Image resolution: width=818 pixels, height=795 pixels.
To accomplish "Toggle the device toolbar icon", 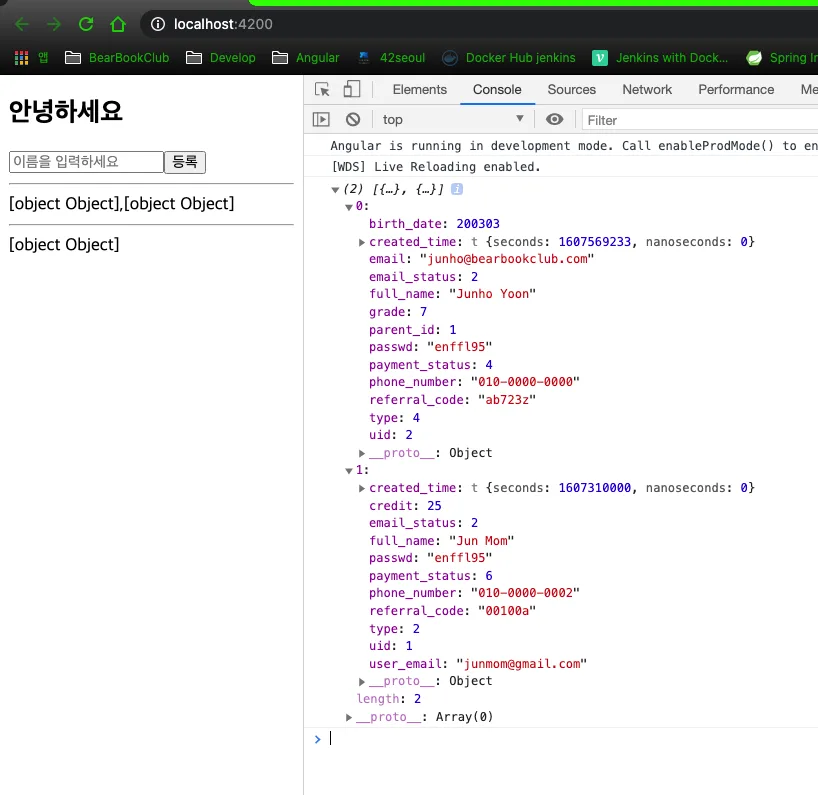I will (352, 89).
